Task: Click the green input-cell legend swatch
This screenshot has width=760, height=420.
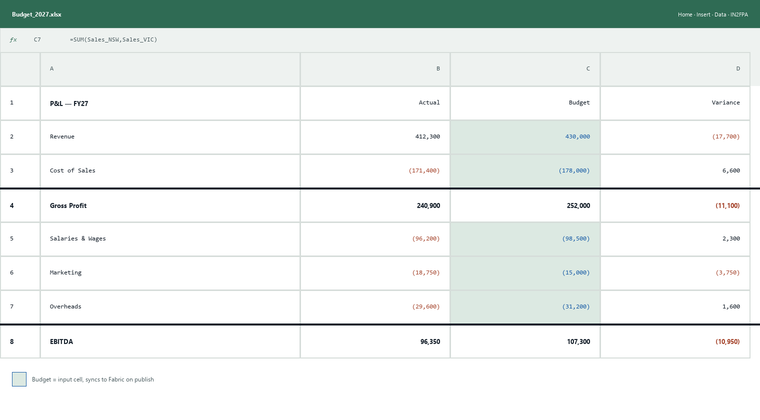Action: pos(19,379)
